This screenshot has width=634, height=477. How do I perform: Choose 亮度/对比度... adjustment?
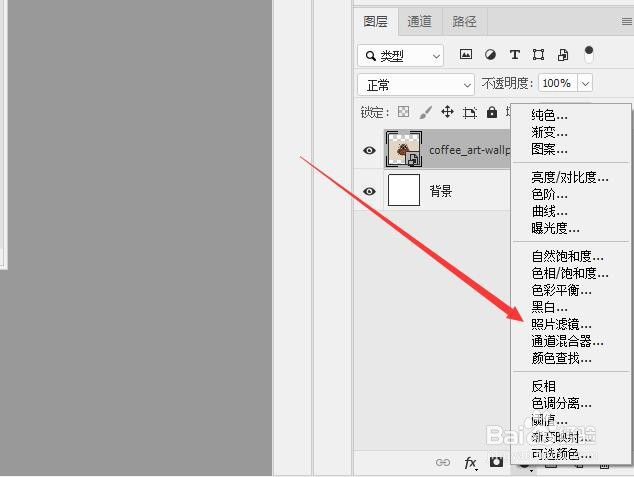tap(571, 177)
